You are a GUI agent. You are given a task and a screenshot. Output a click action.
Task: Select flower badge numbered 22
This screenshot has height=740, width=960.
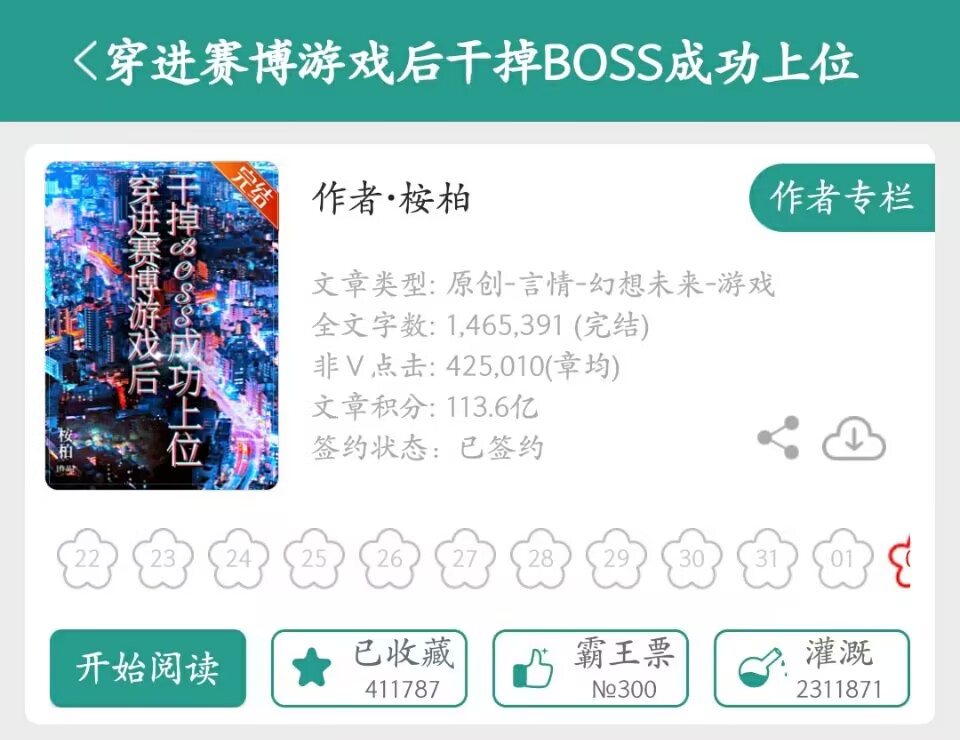click(x=87, y=558)
